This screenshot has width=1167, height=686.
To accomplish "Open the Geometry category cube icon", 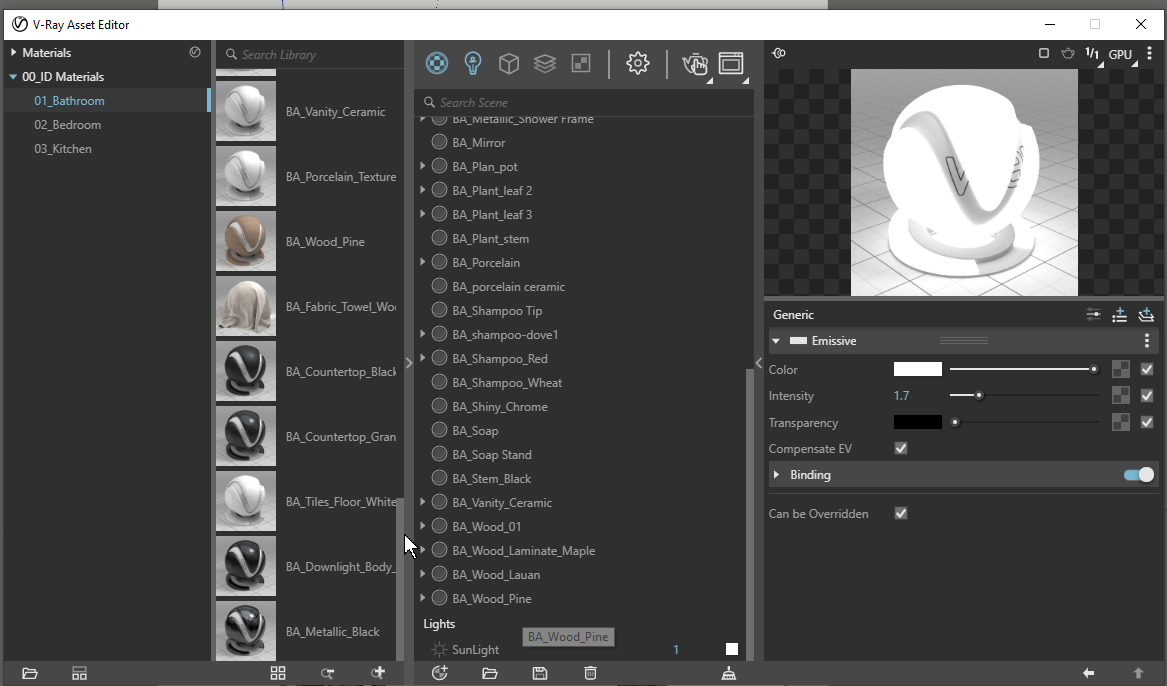I will [509, 63].
